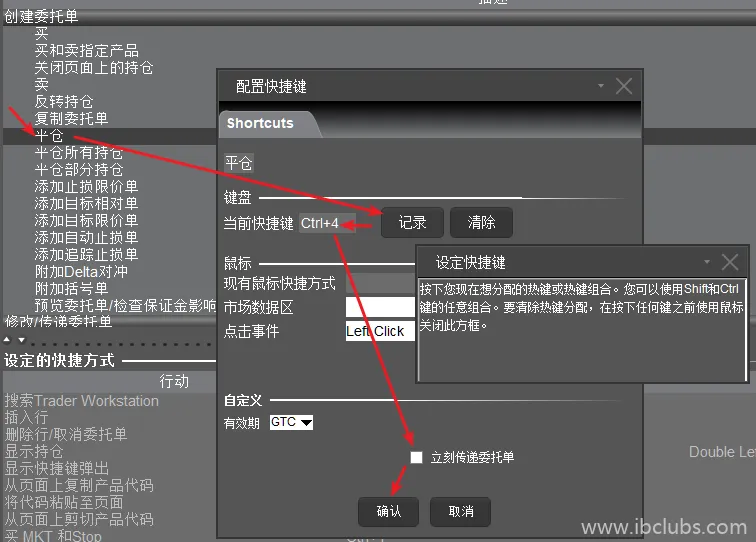Cancel using the 取消 button
Screen dimensions: 756x542
[x=460, y=511]
